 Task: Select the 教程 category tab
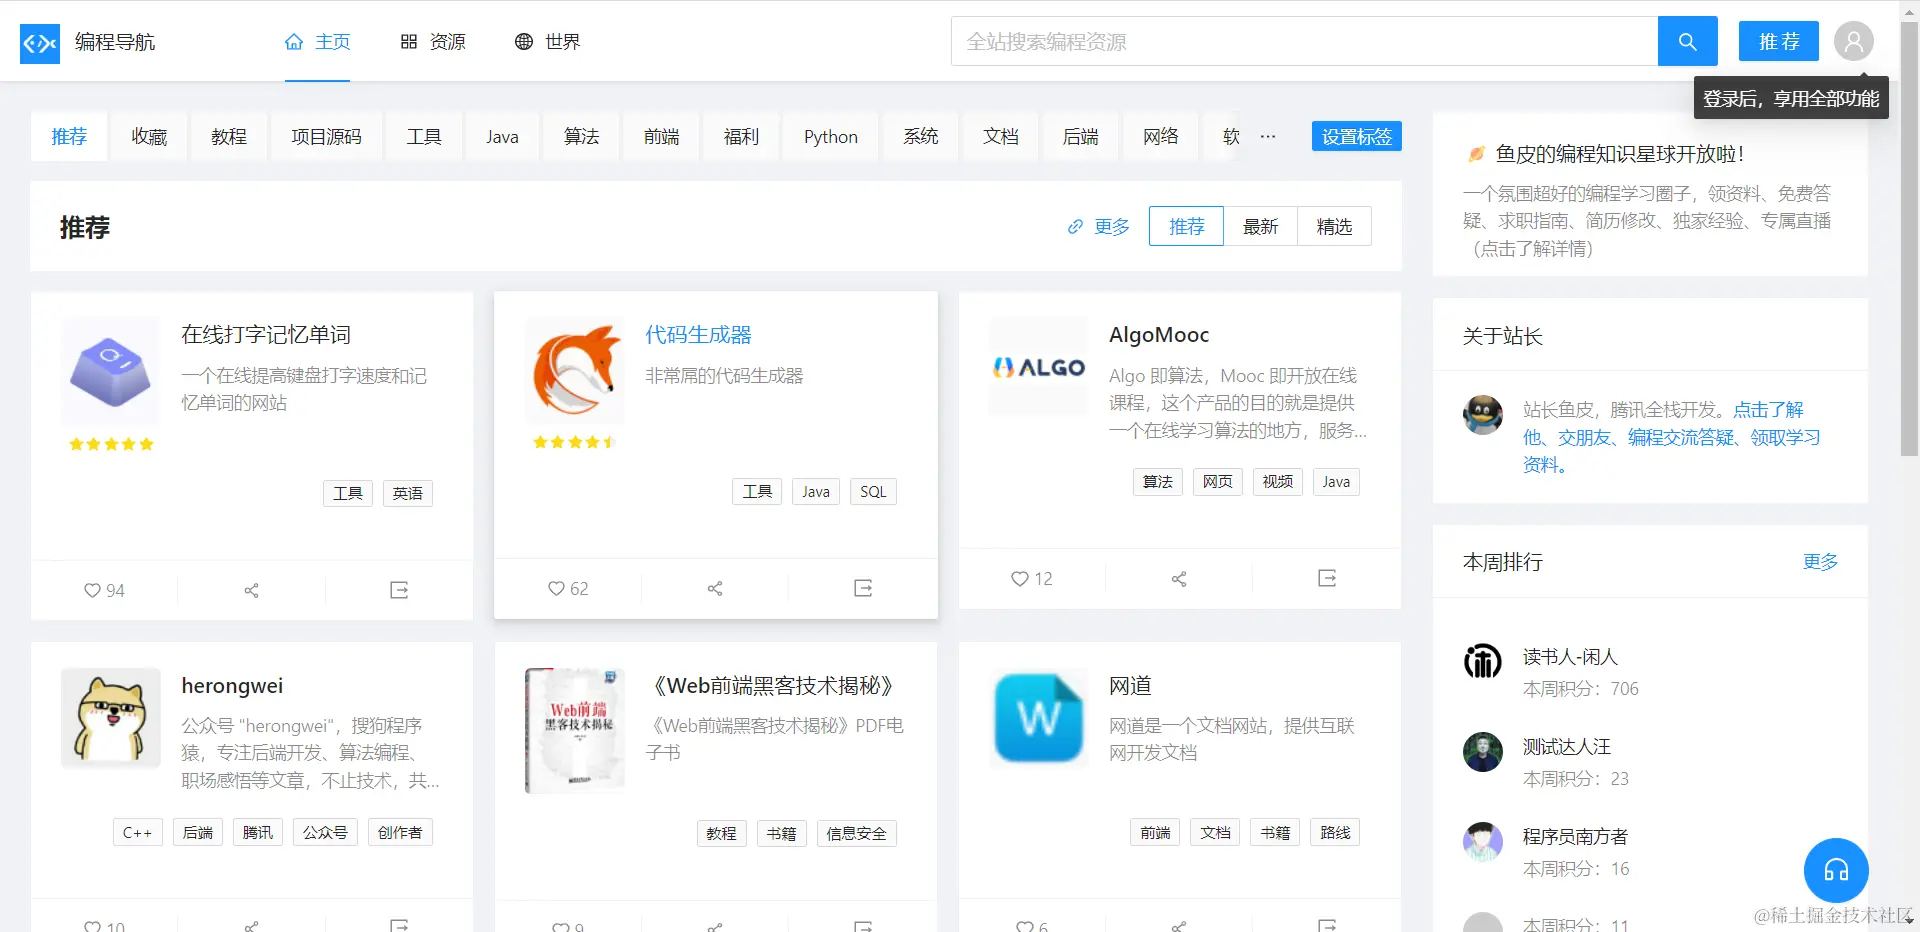(x=229, y=136)
